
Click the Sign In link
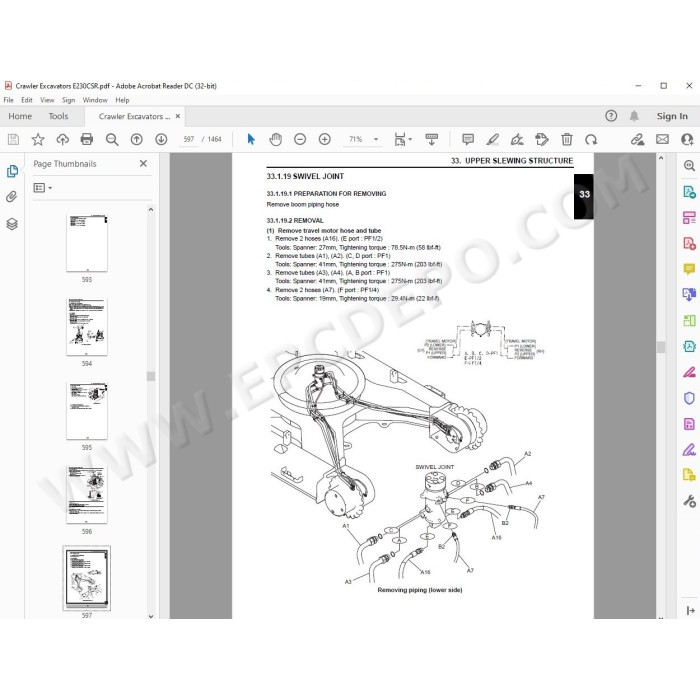(672, 116)
